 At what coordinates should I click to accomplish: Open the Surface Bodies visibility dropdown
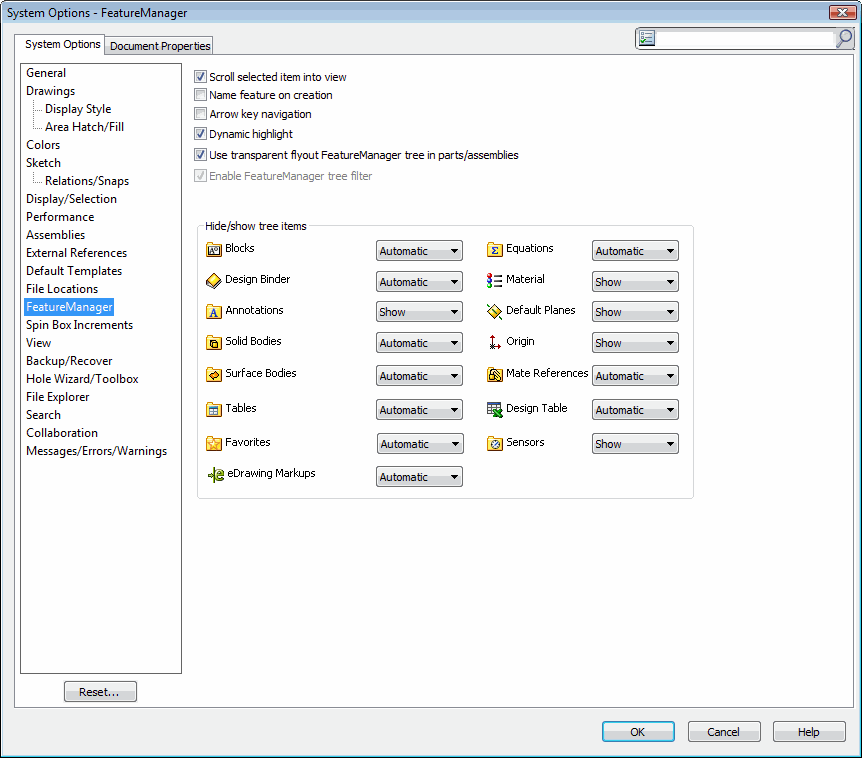(x=419, y=376)
